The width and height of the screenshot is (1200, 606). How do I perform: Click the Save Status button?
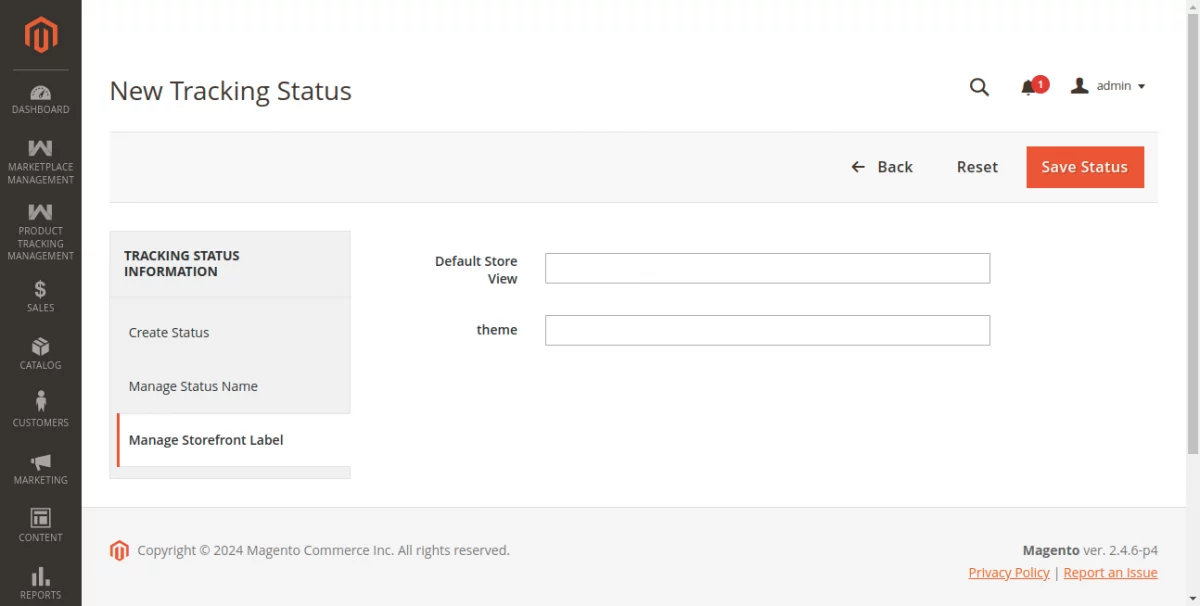point(1084,167)
